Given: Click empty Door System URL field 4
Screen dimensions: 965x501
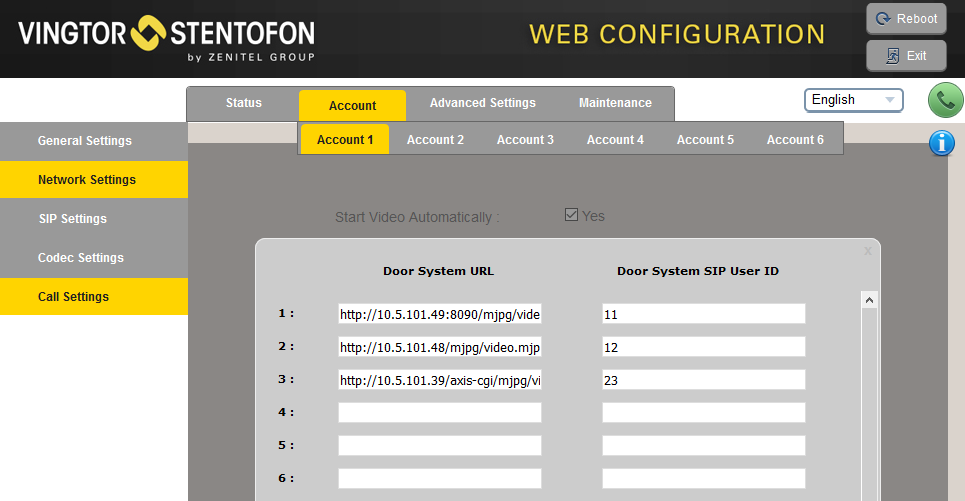Looking at the screenshot, I should pos(440,412).
